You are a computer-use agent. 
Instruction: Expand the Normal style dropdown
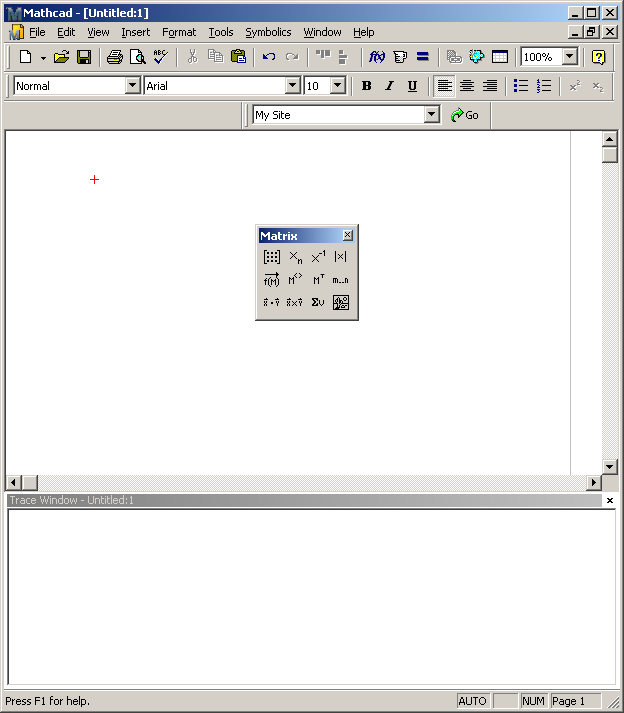pyautogui.click(x=132, y=85)
